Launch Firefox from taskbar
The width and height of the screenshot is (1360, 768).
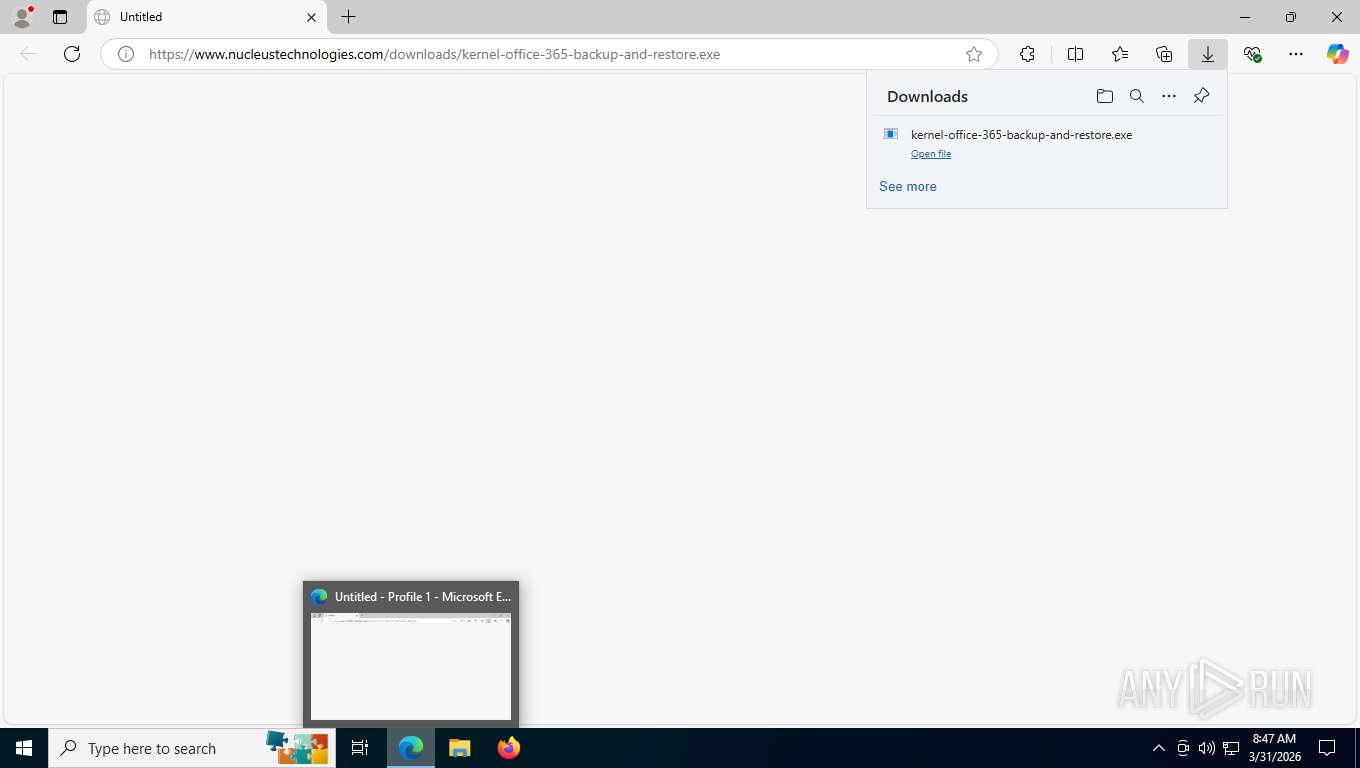pyautogui.click(x=508, y=748)
